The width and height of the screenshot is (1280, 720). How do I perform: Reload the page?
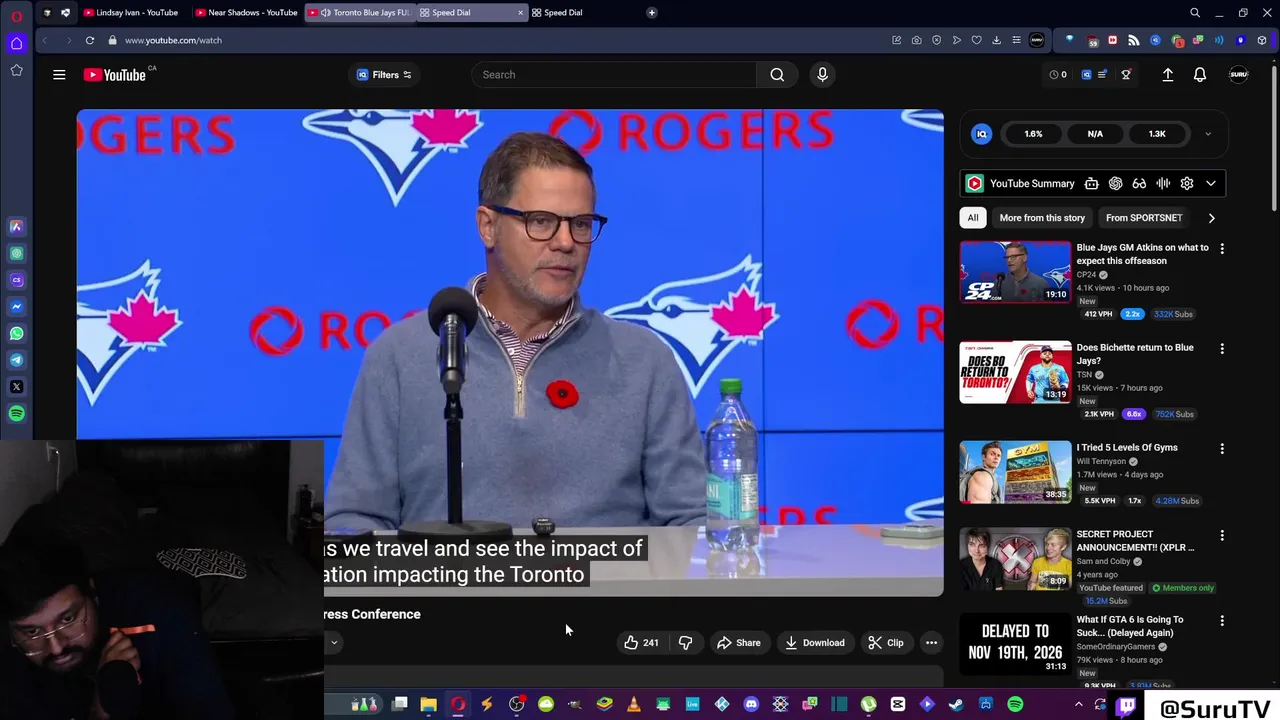coord(89,40)
